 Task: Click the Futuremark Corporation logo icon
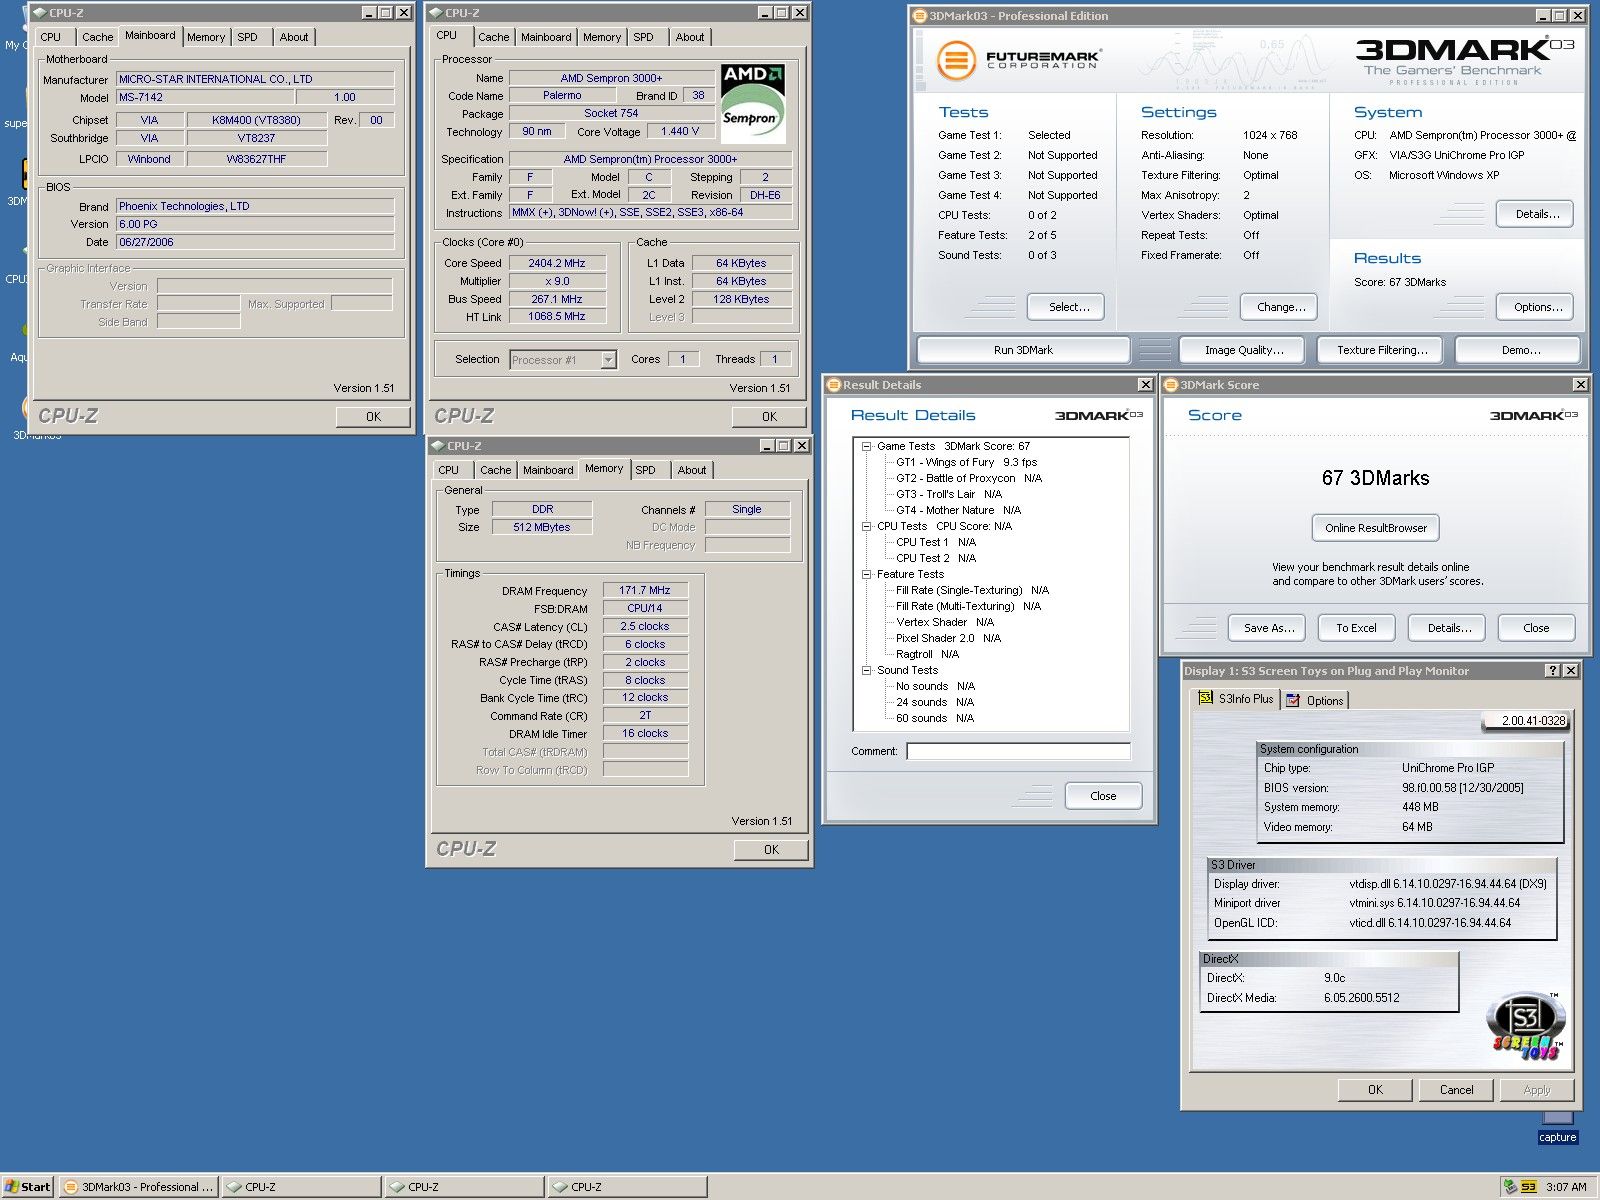pyautogui.click(x=956, y=60)
